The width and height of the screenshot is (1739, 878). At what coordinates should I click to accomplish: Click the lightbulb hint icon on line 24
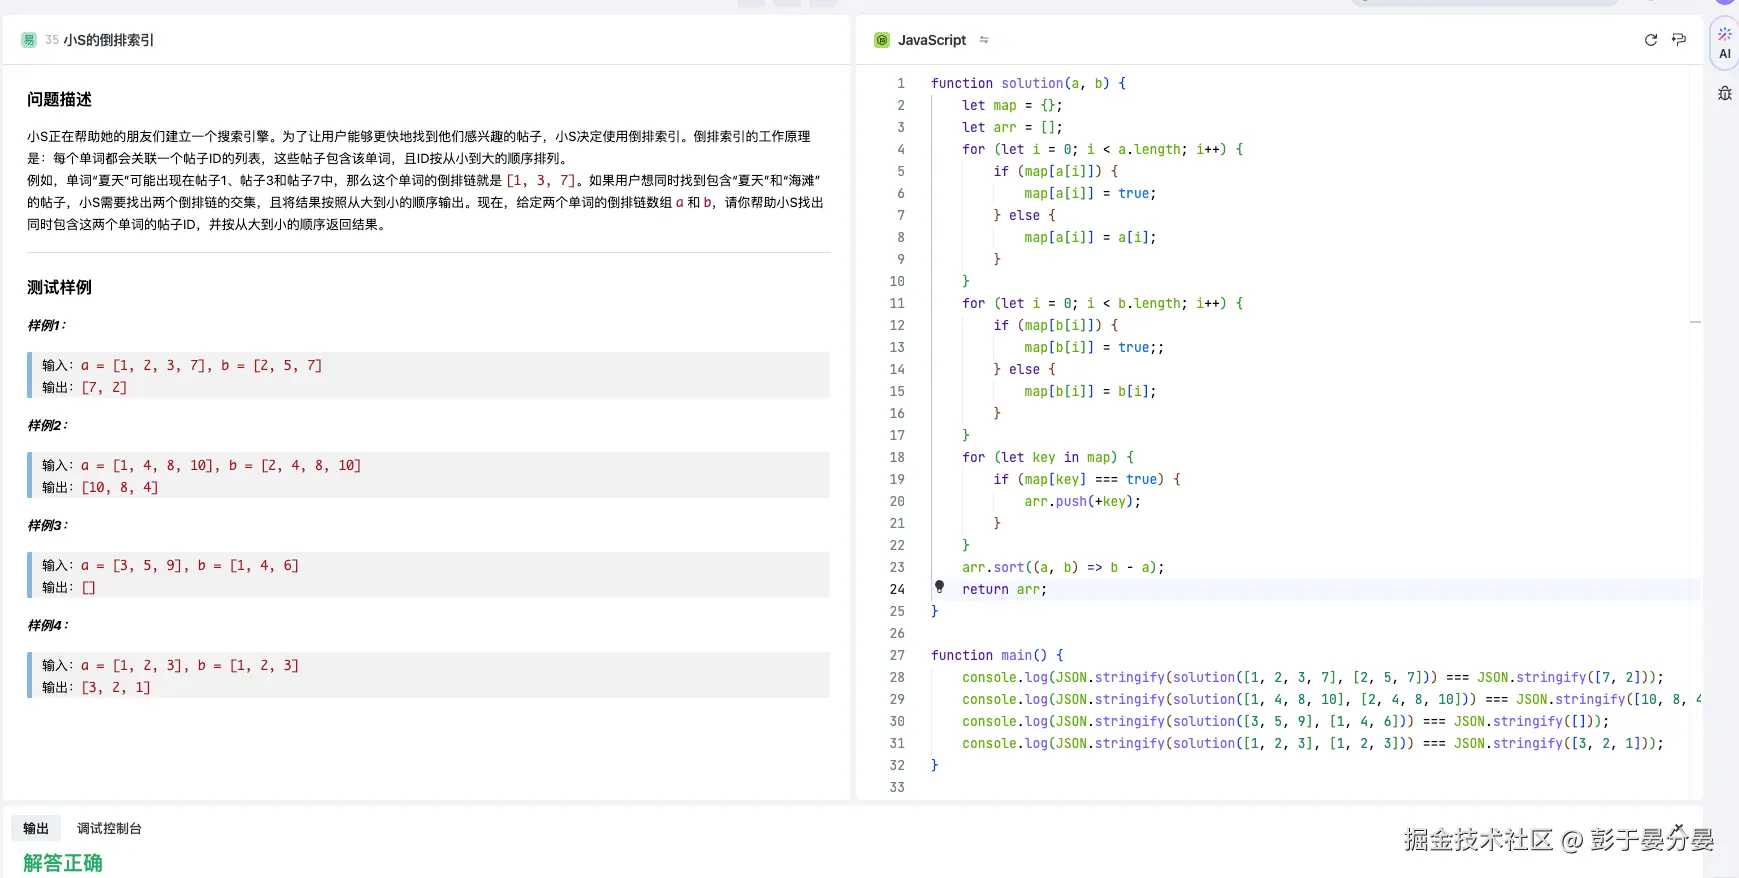coord(939,587)
